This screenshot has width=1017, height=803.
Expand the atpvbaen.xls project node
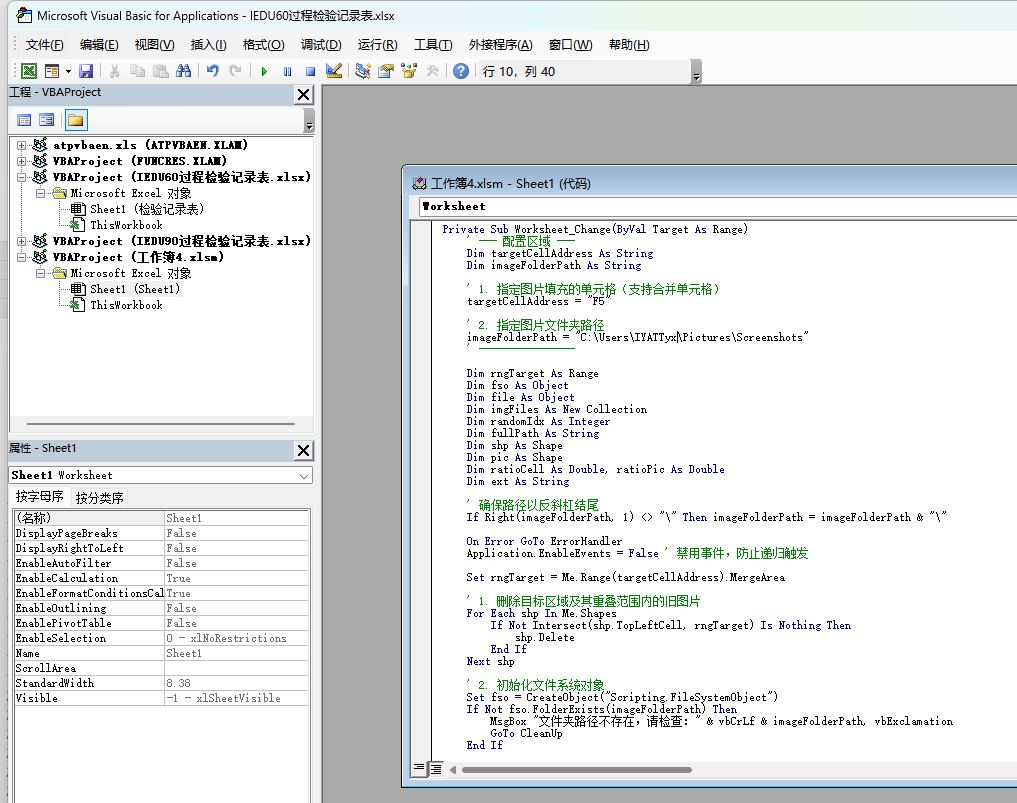coord(22,145)
